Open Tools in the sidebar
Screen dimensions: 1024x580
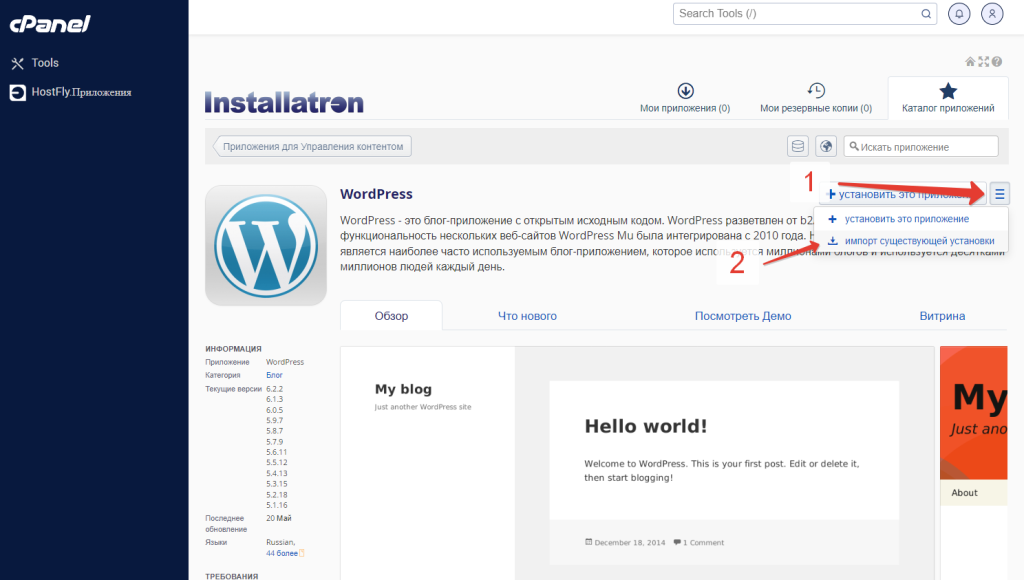pos(35,63)
